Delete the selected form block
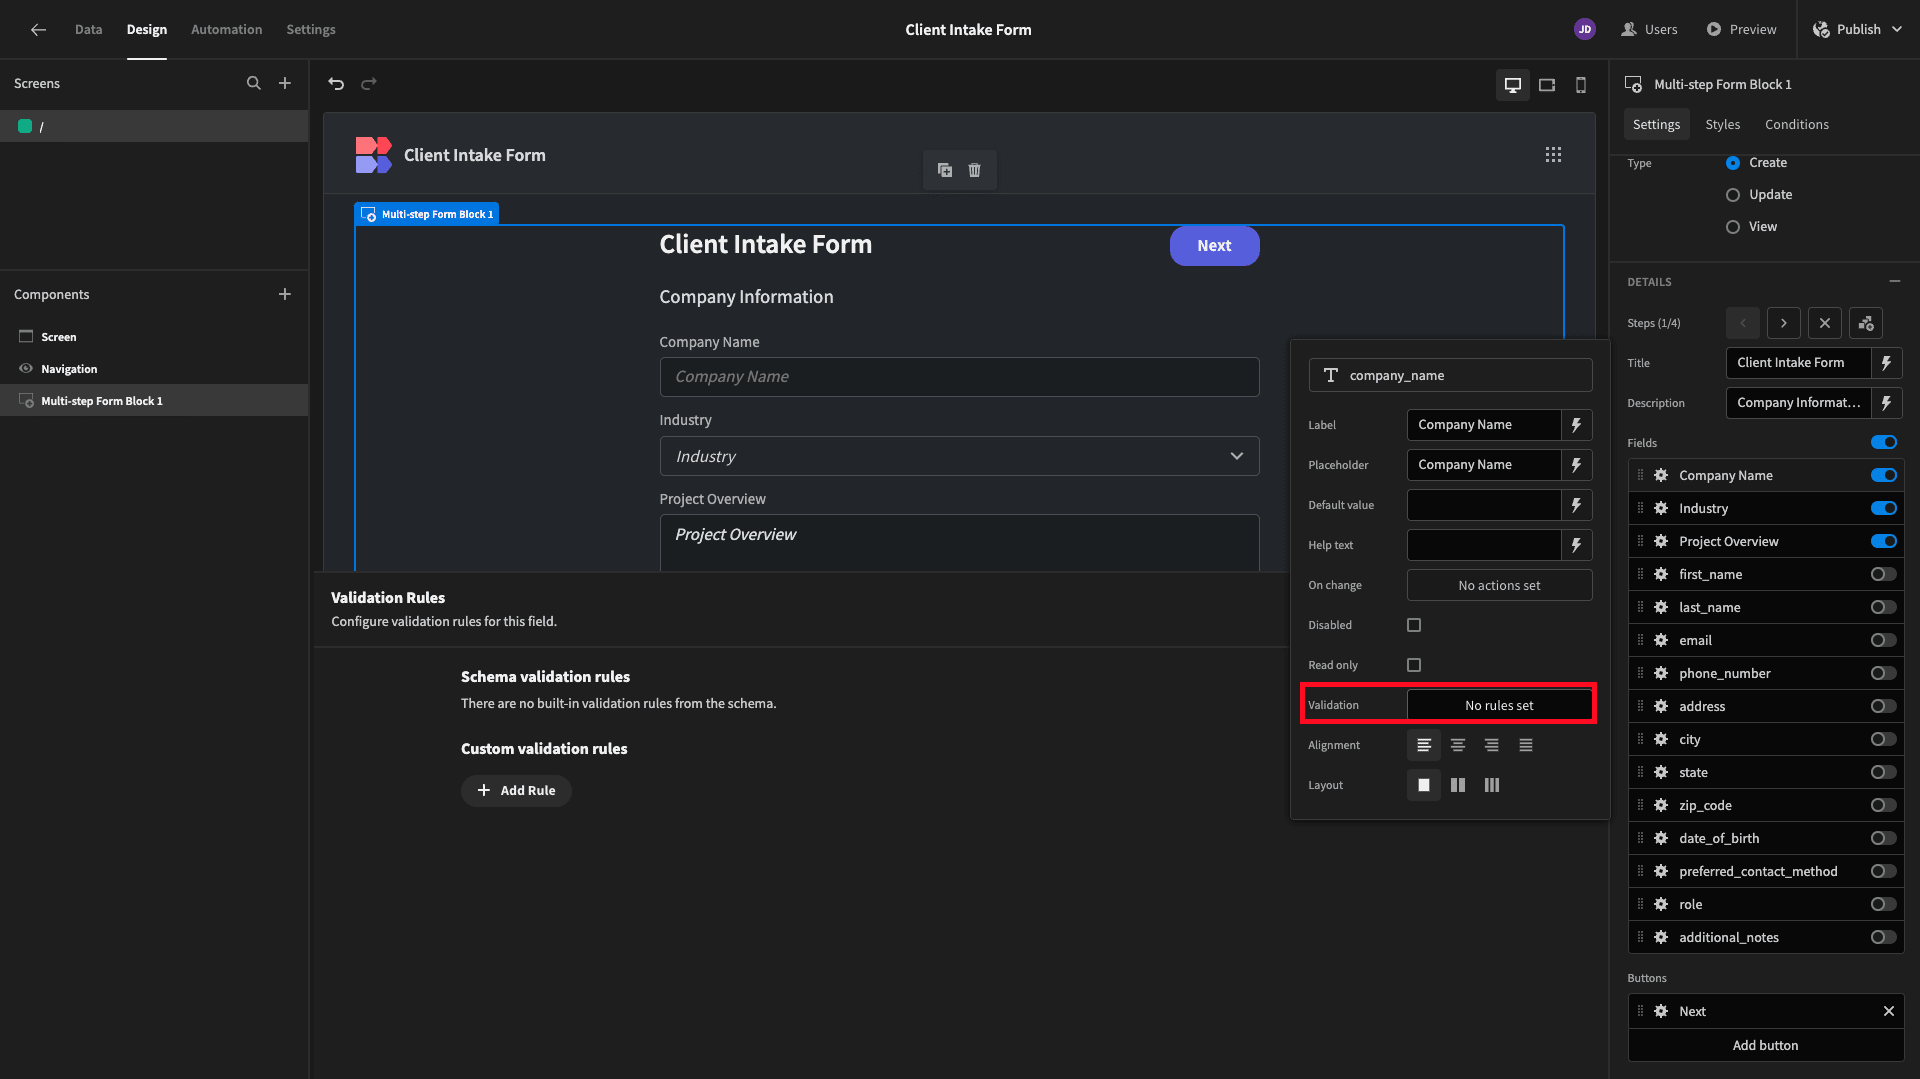1920x1079 pixels. pyautogui.click(x=975, y=170)
